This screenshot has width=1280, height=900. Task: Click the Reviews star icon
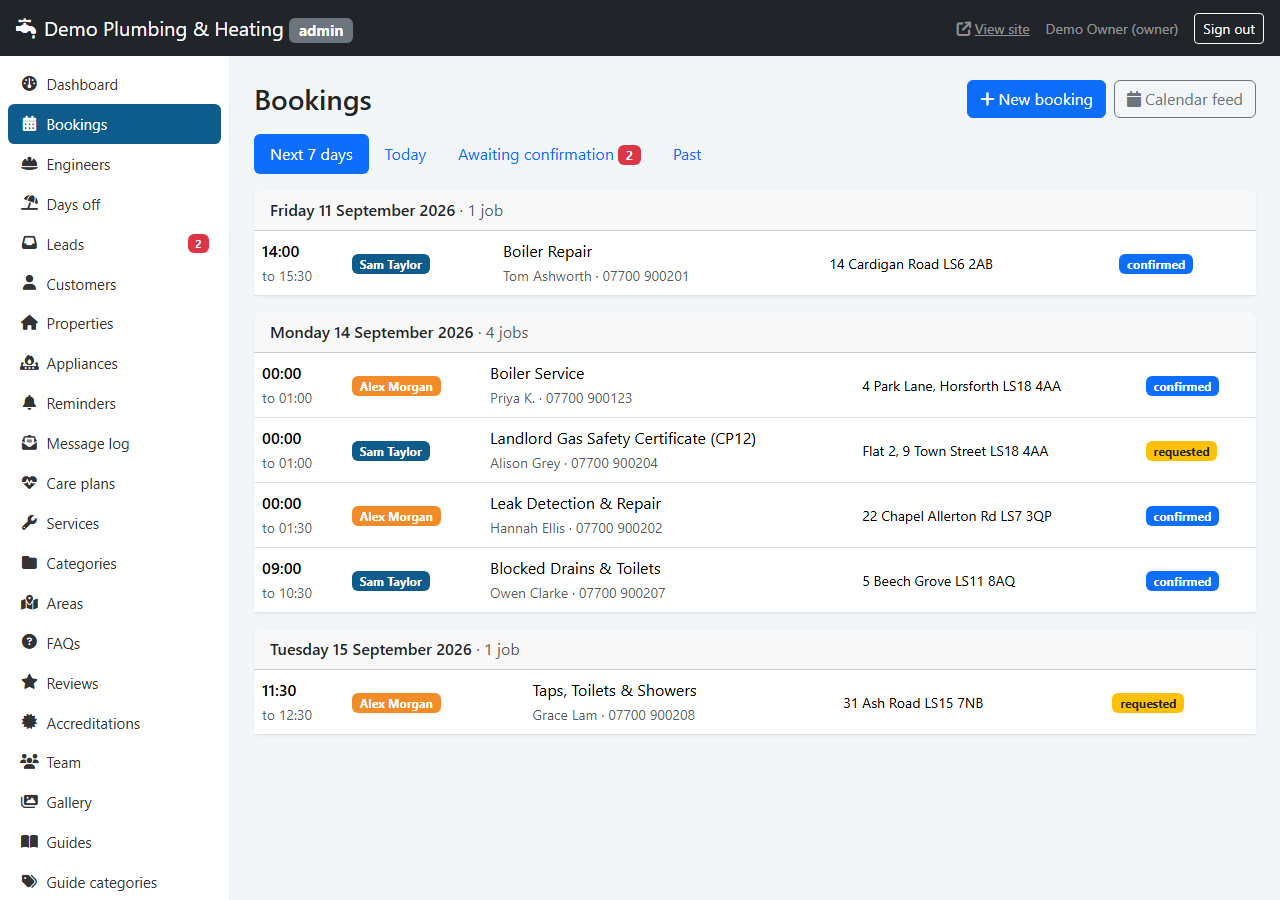[x=29, y=683]
